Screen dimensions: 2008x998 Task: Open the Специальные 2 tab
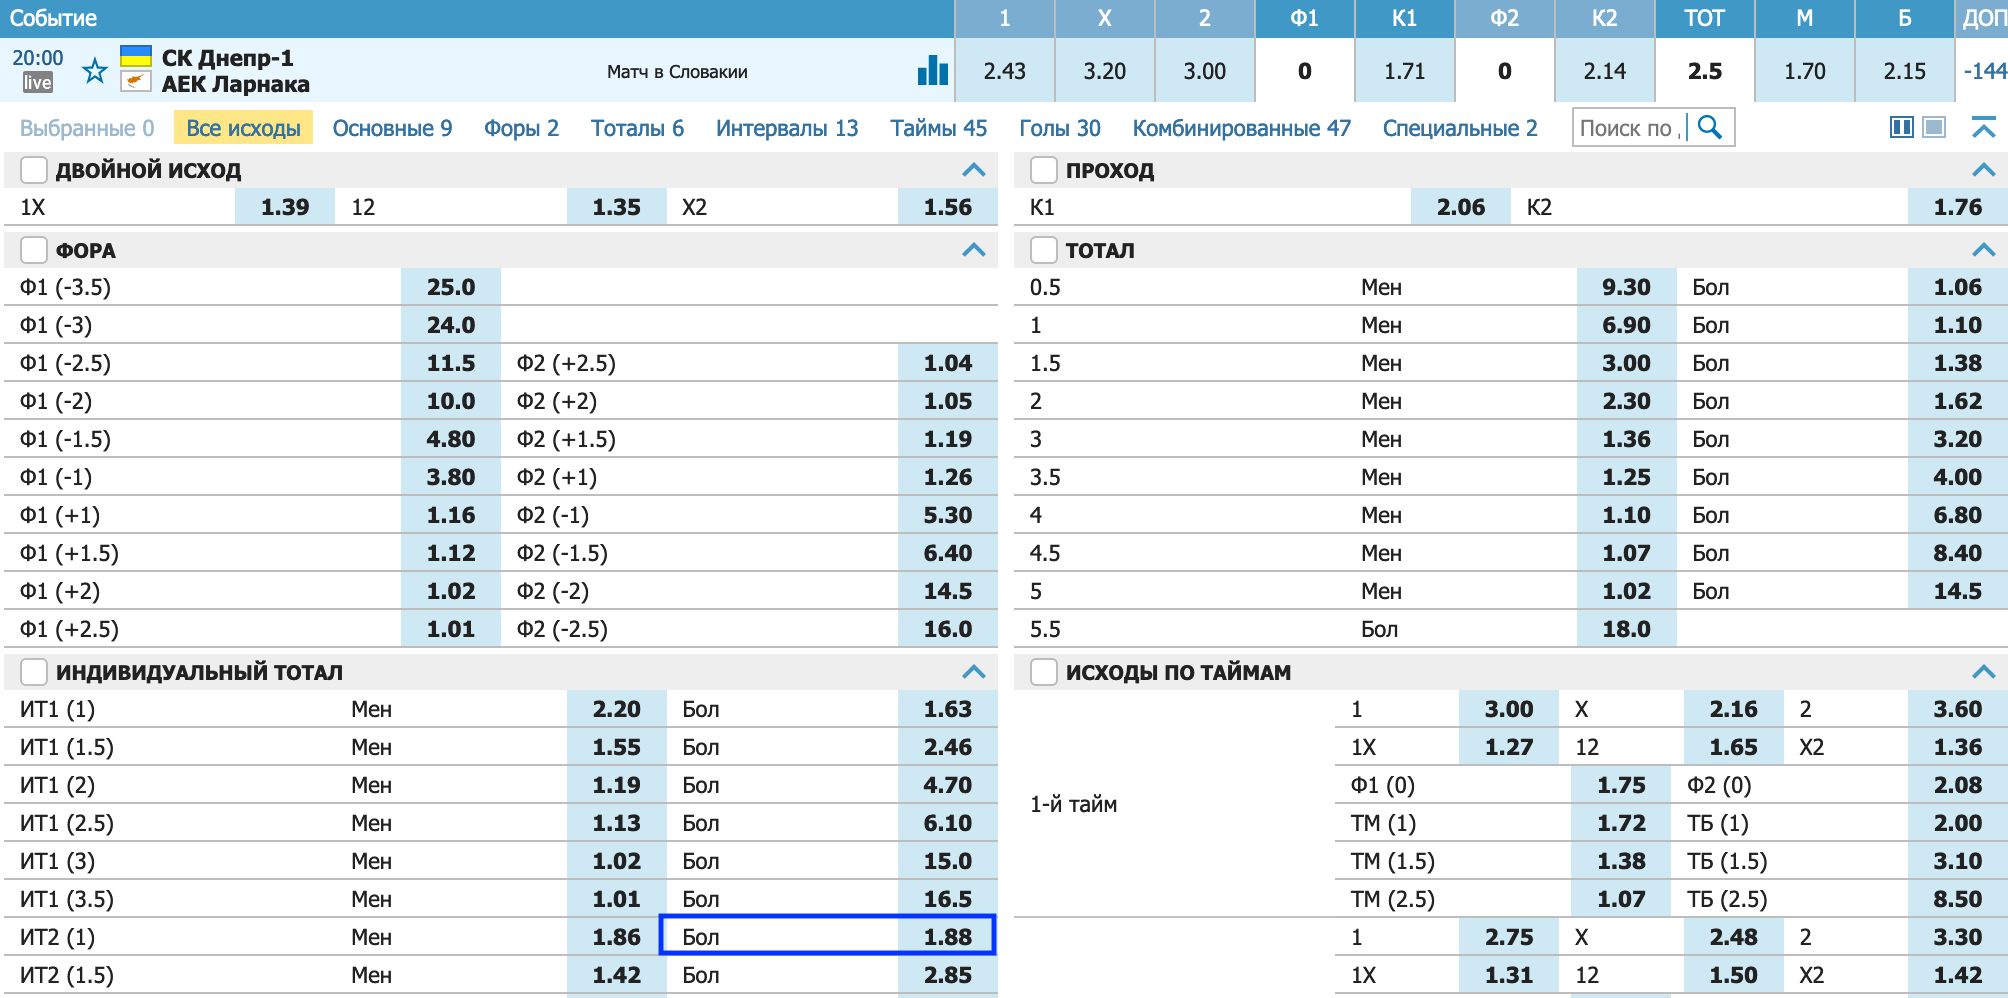coord(1460,128)
